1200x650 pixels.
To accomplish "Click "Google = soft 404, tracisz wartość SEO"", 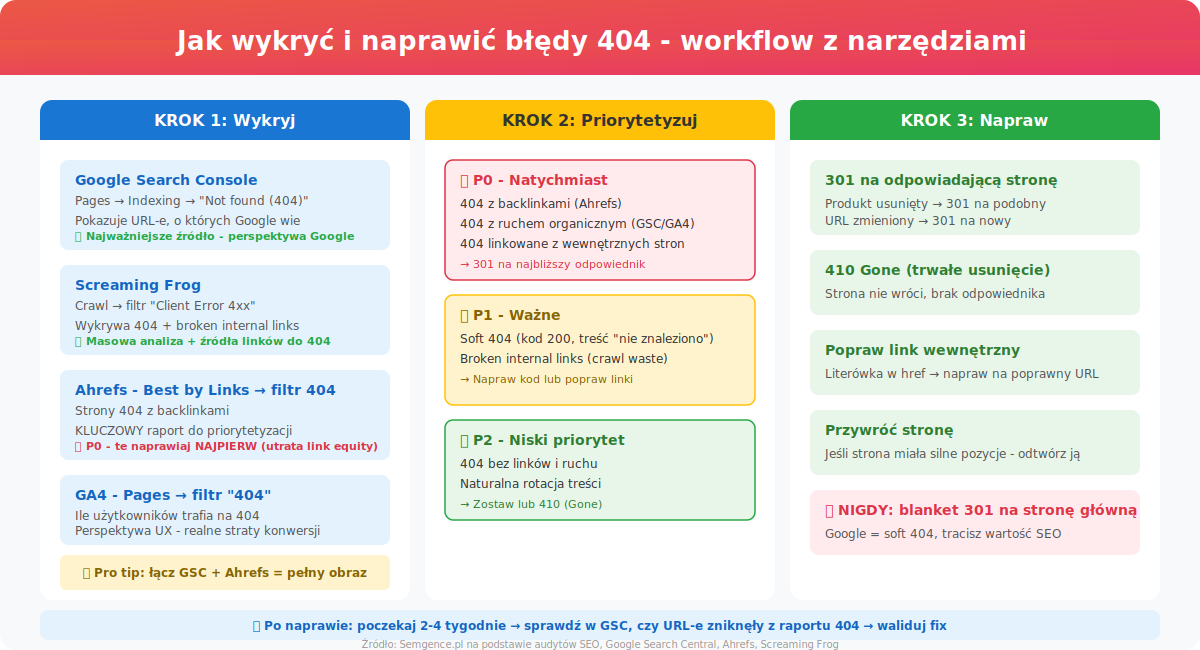I will point(943,534).
